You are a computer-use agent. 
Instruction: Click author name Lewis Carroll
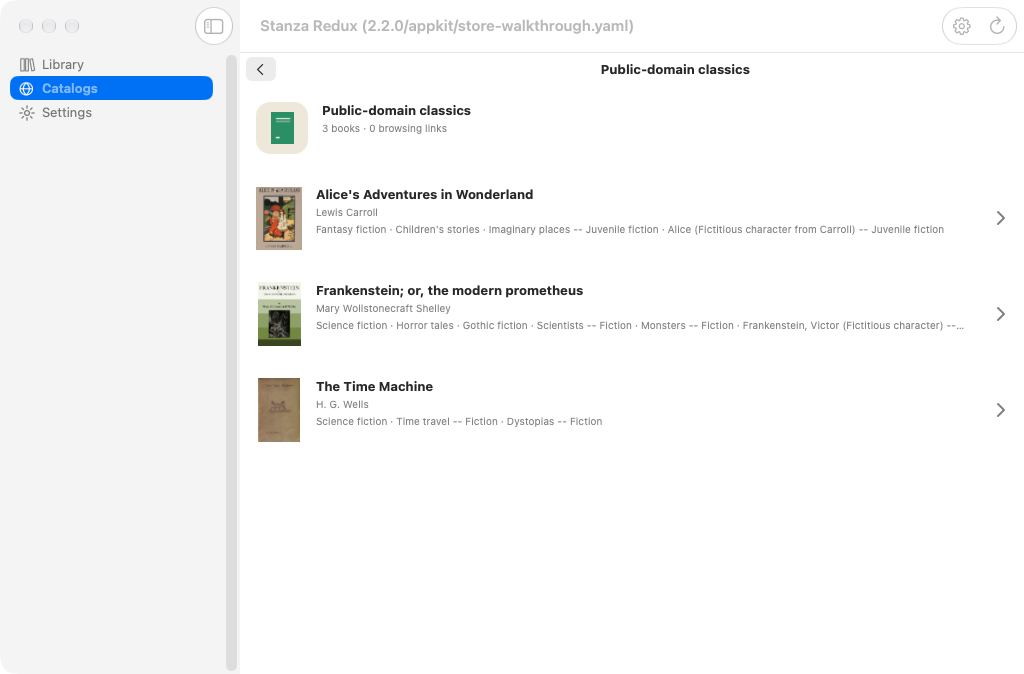coord(347,212)
